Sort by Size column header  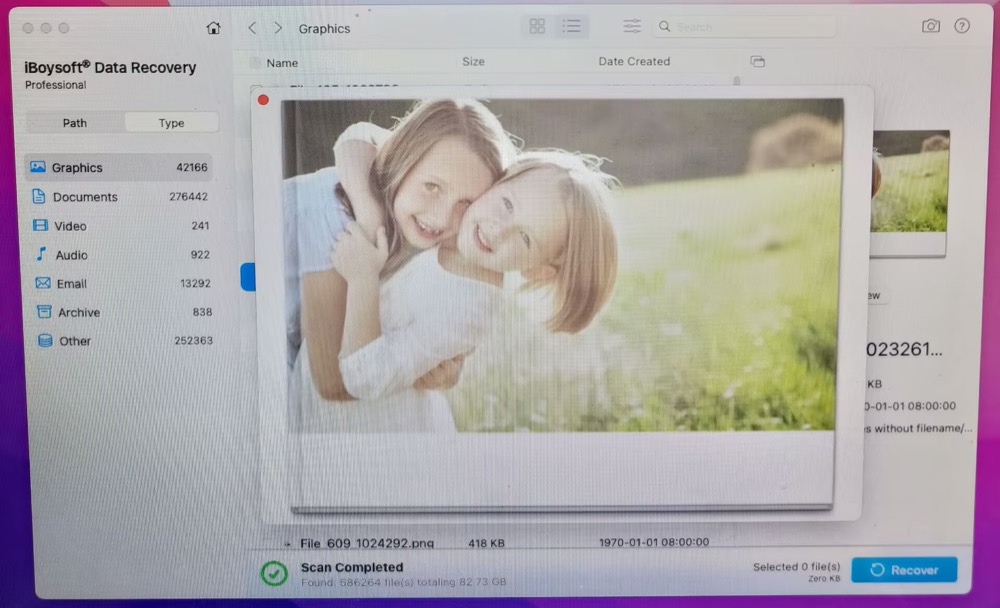coord(473,61)
